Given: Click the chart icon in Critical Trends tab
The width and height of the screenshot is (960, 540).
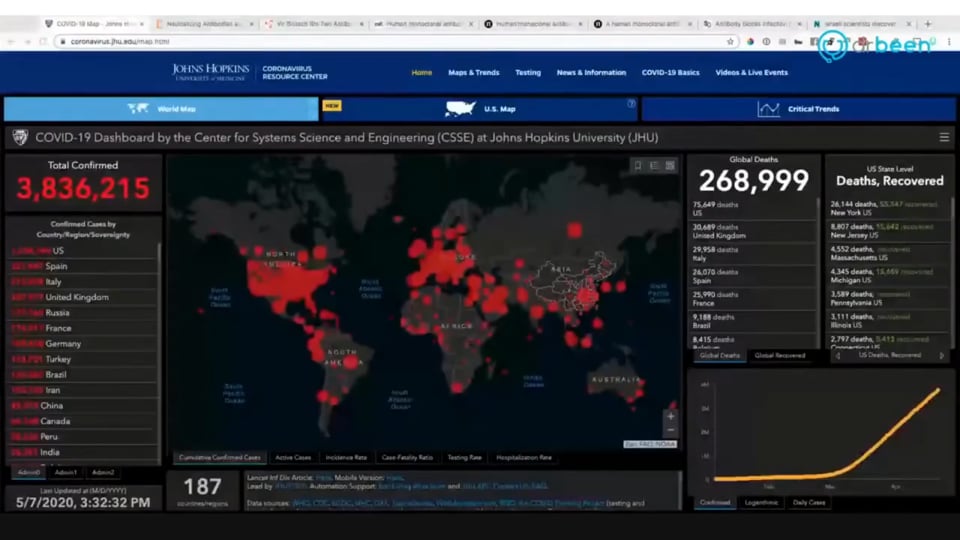Looking at the screenshot, I should [768, 109].
